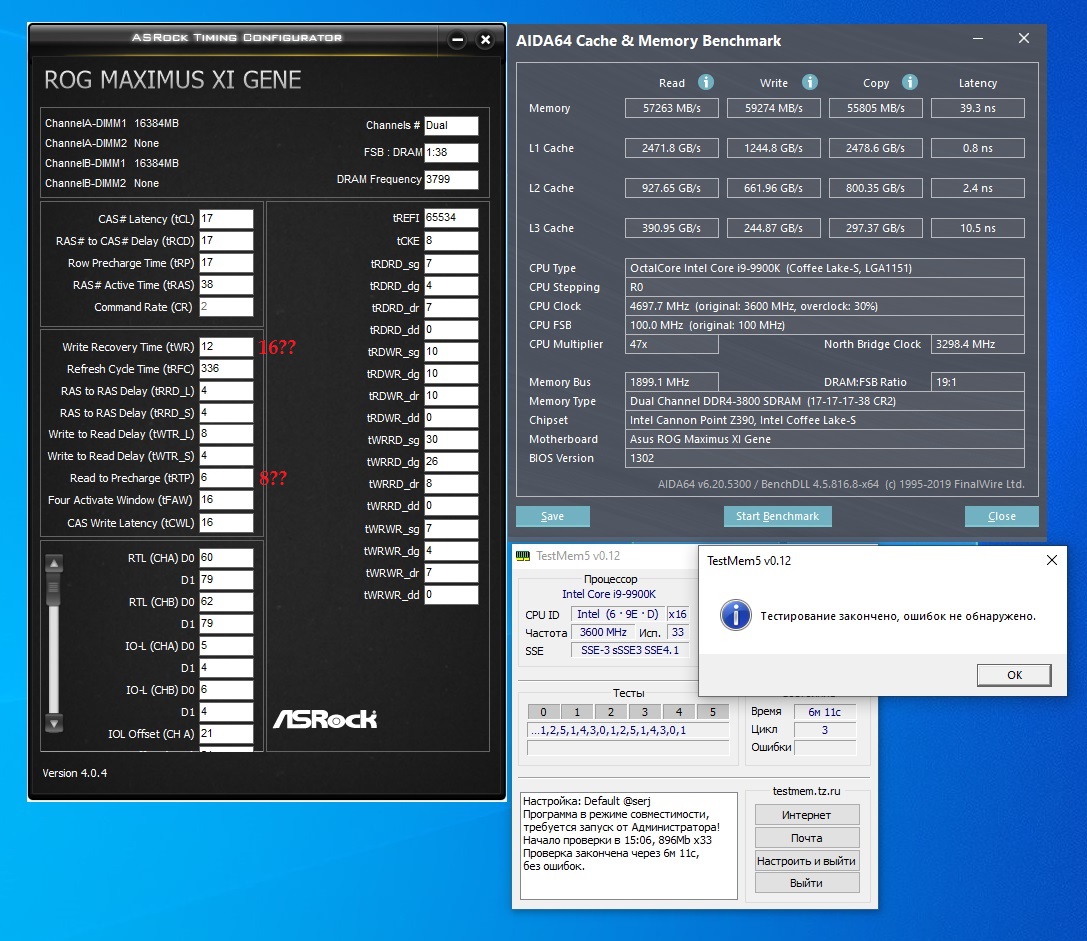Click the tWRRD_sg value field

(451, 440)
